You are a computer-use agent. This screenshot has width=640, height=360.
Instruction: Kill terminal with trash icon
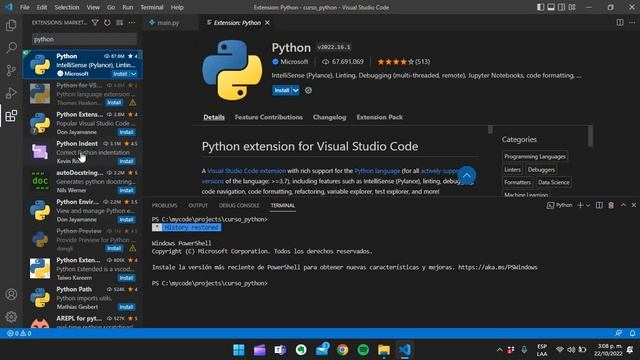(611, 205)
